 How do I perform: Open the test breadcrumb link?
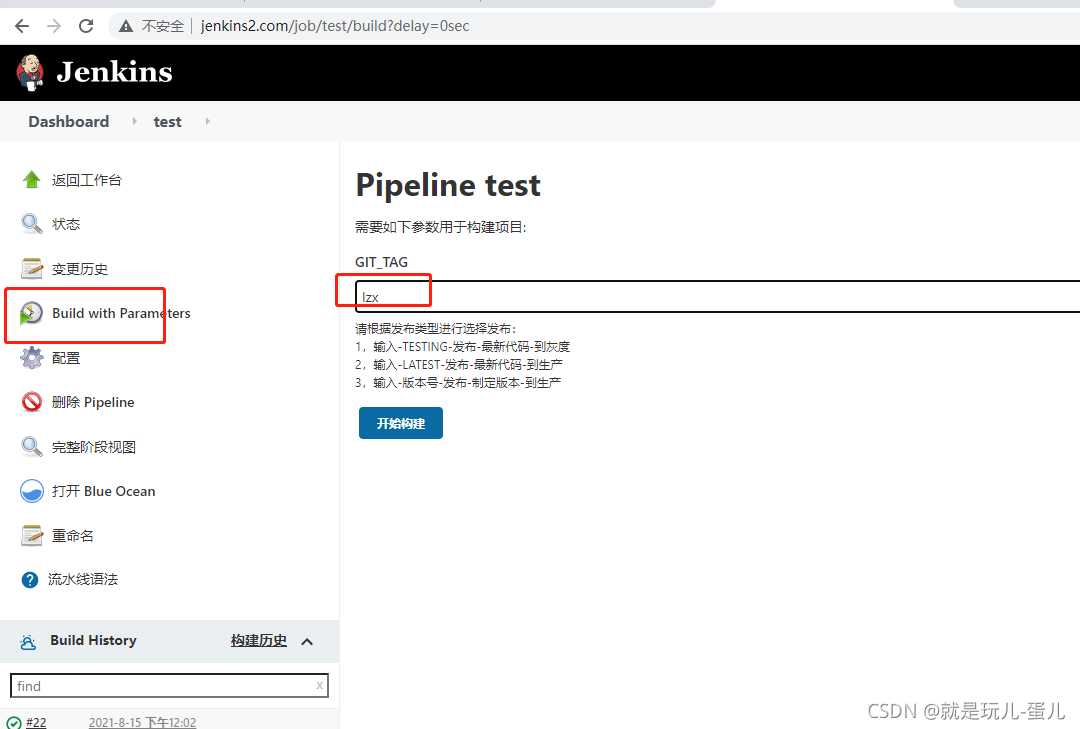pyautogui.click(x=167, y=122)
